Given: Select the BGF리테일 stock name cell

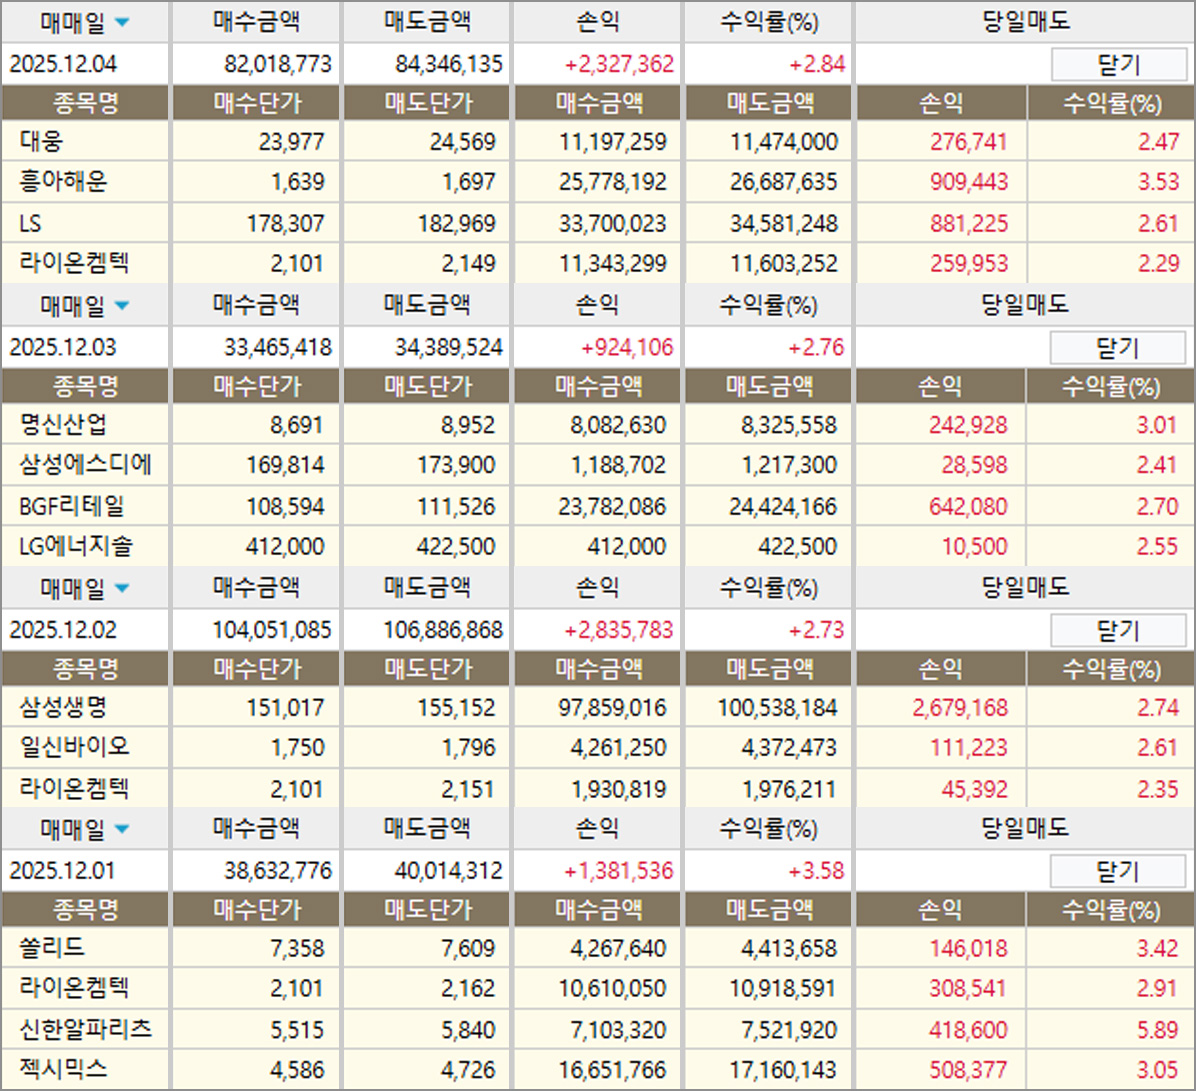Looking at the screenshot, I should point(72,507).
